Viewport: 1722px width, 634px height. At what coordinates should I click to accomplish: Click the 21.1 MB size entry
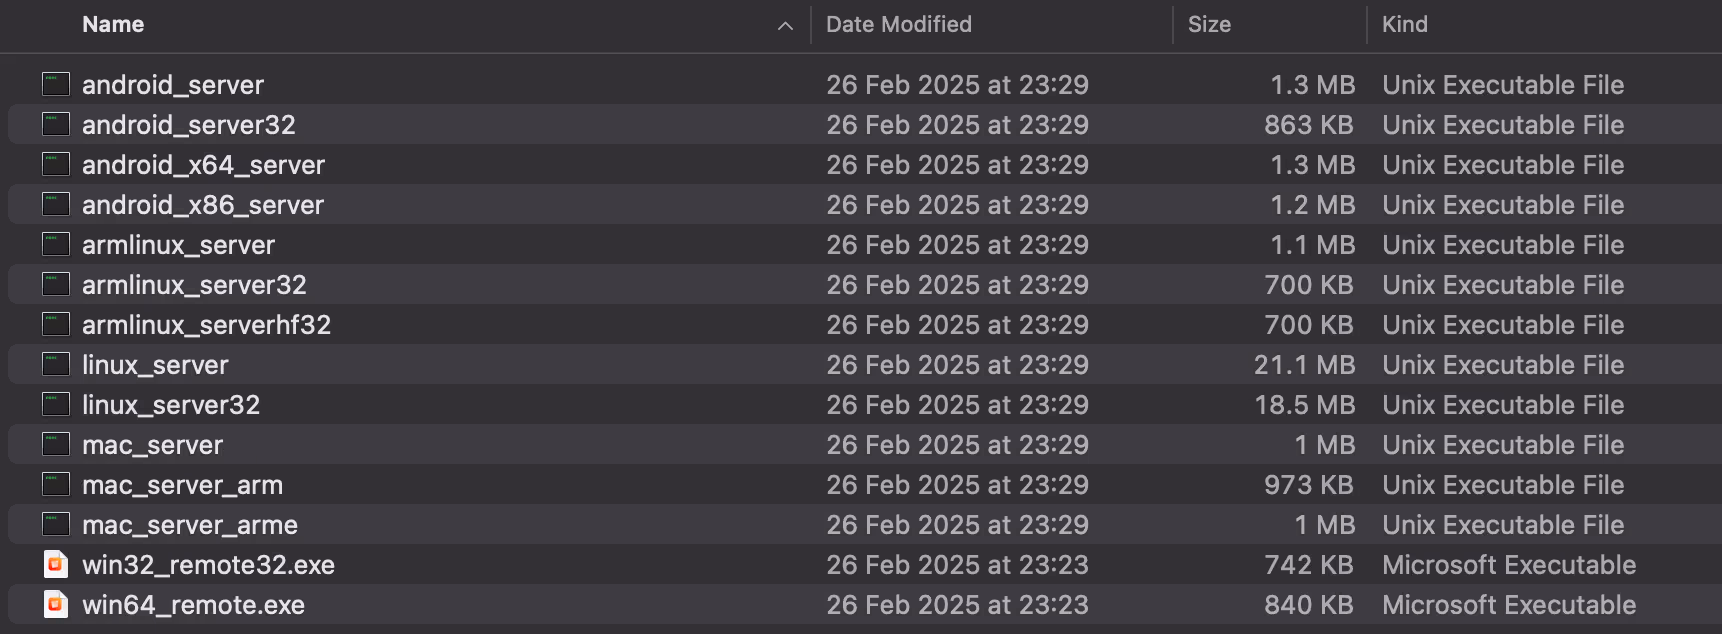1304,365
